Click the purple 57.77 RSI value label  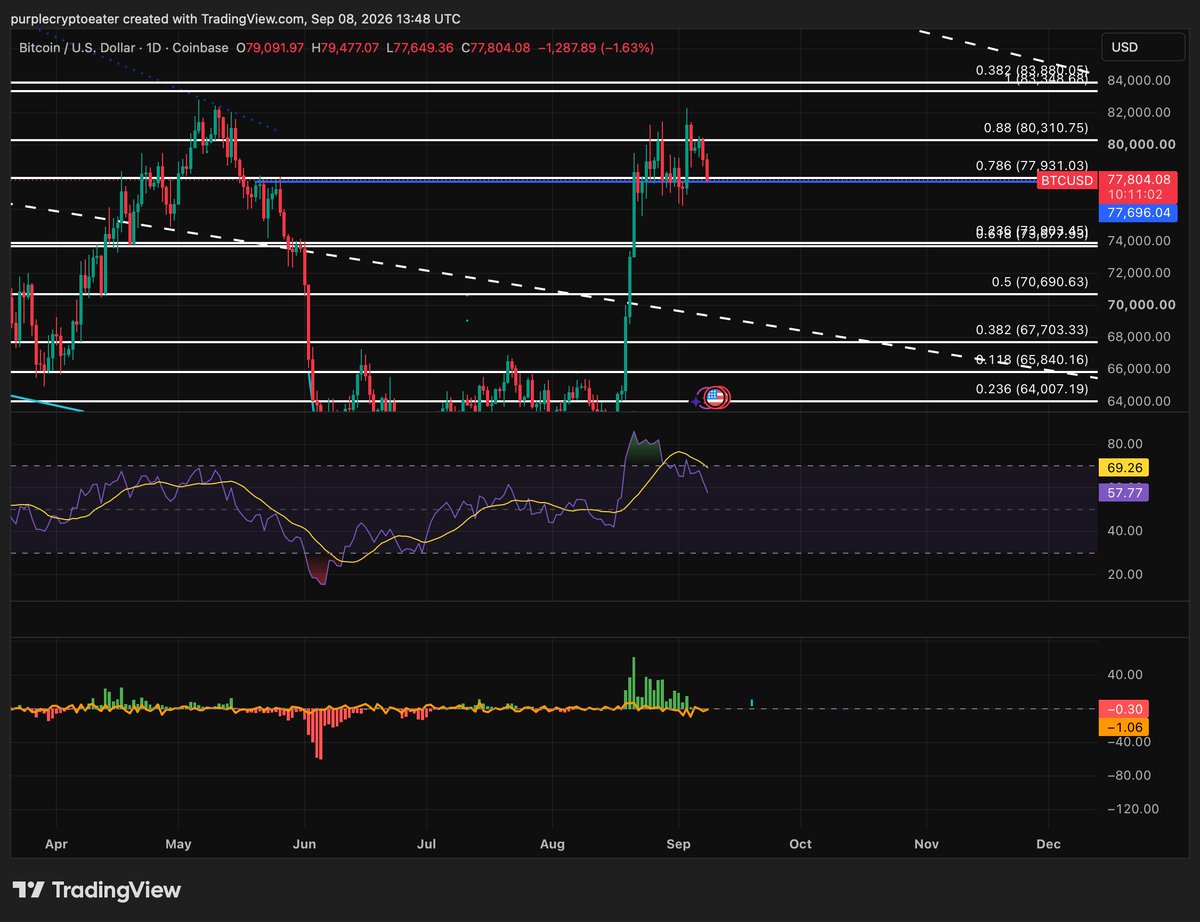point(1126,492)
